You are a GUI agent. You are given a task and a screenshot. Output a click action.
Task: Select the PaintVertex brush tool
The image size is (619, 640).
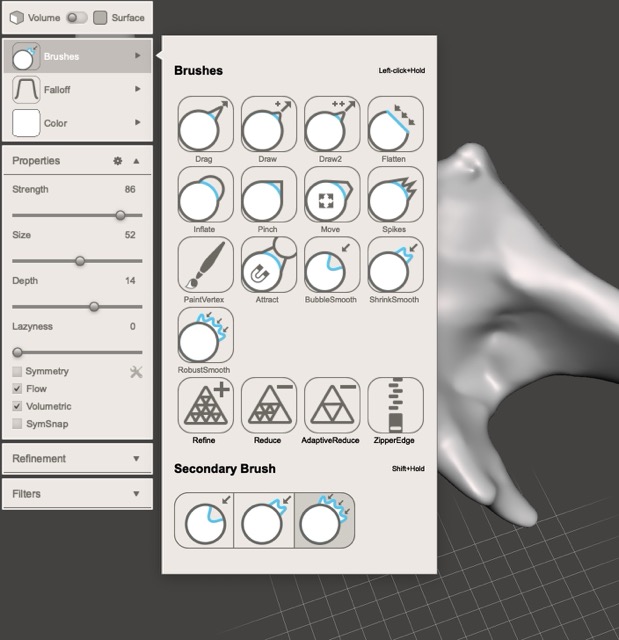coord(205,265)
